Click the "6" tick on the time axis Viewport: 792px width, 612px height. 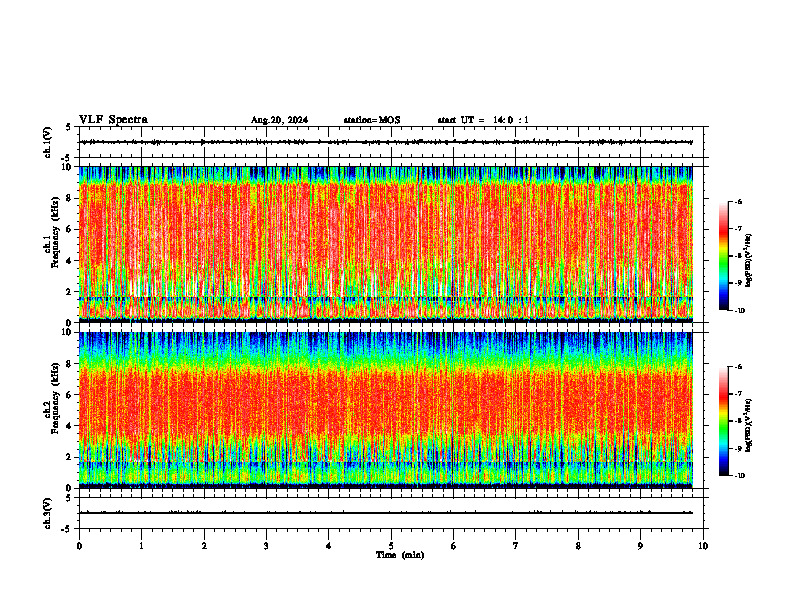coord(454,546)
